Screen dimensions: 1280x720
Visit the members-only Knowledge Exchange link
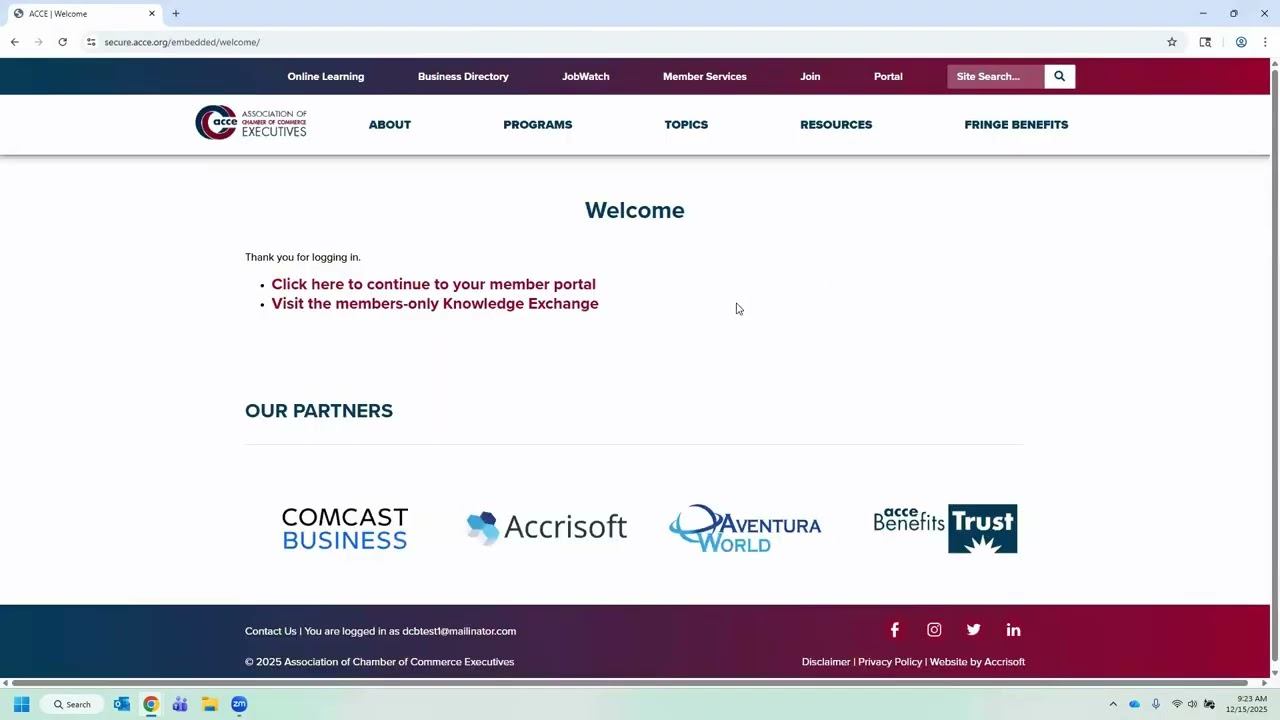435,304
